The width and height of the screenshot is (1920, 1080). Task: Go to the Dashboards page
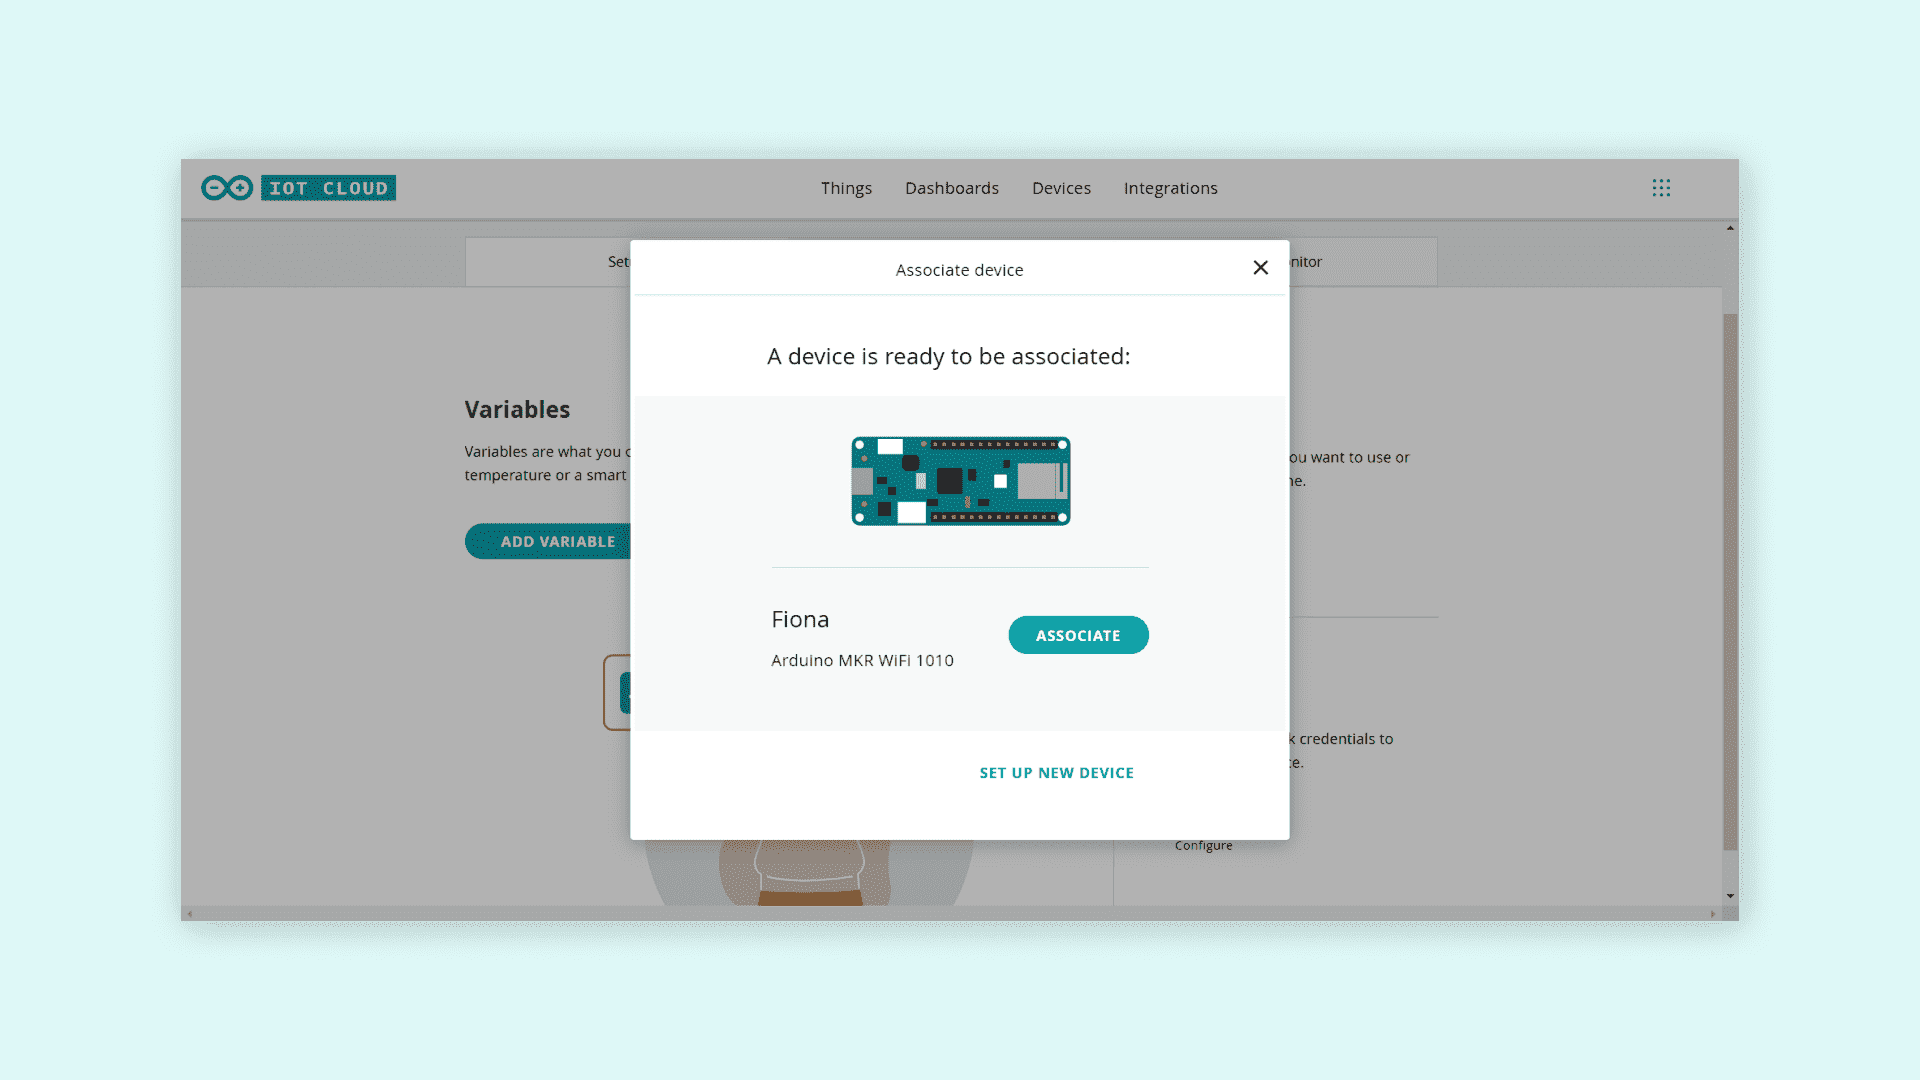951,188
